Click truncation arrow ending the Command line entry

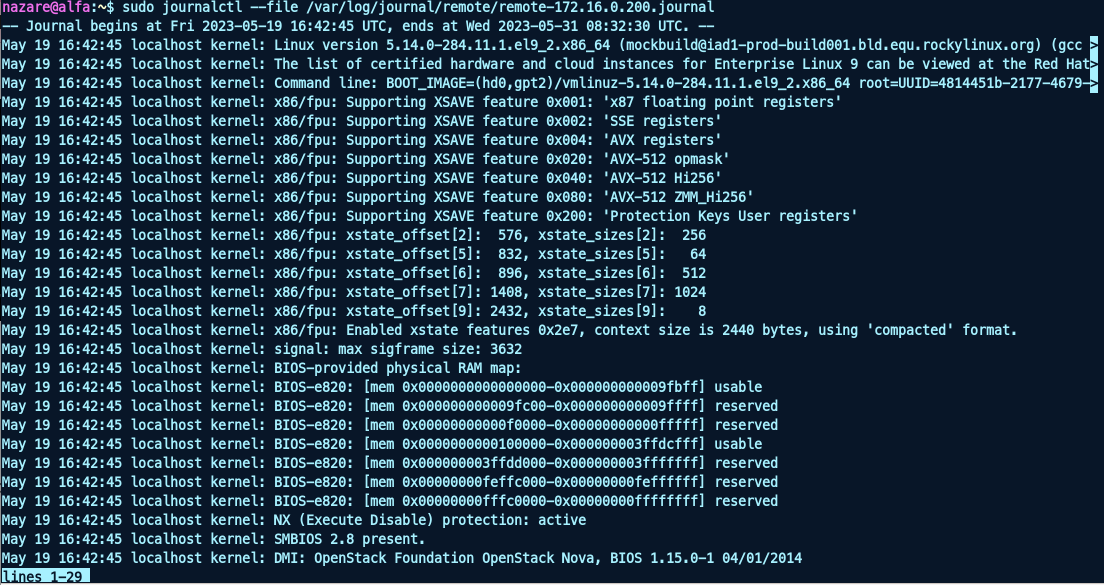point(1099,83)
